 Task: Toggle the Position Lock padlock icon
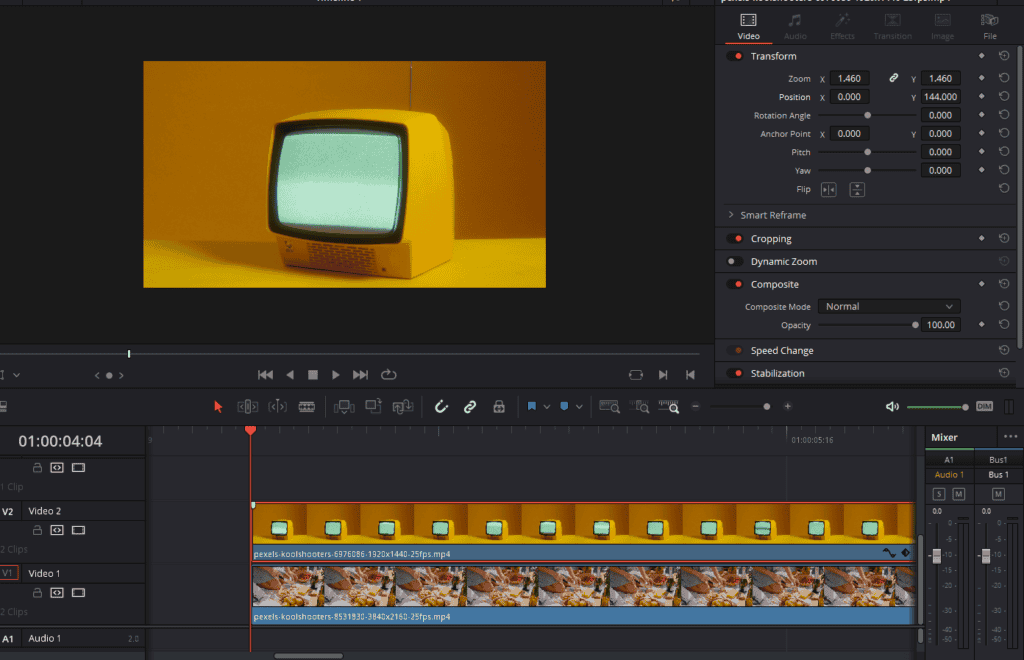pyautogui.click(x=499, y=407)
